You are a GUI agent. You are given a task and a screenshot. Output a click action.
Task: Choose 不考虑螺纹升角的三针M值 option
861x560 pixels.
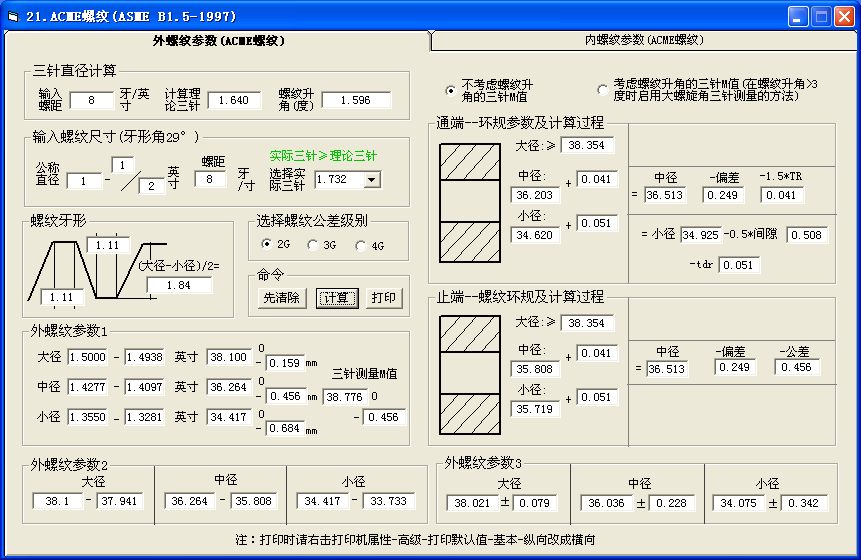pos(450,91)
